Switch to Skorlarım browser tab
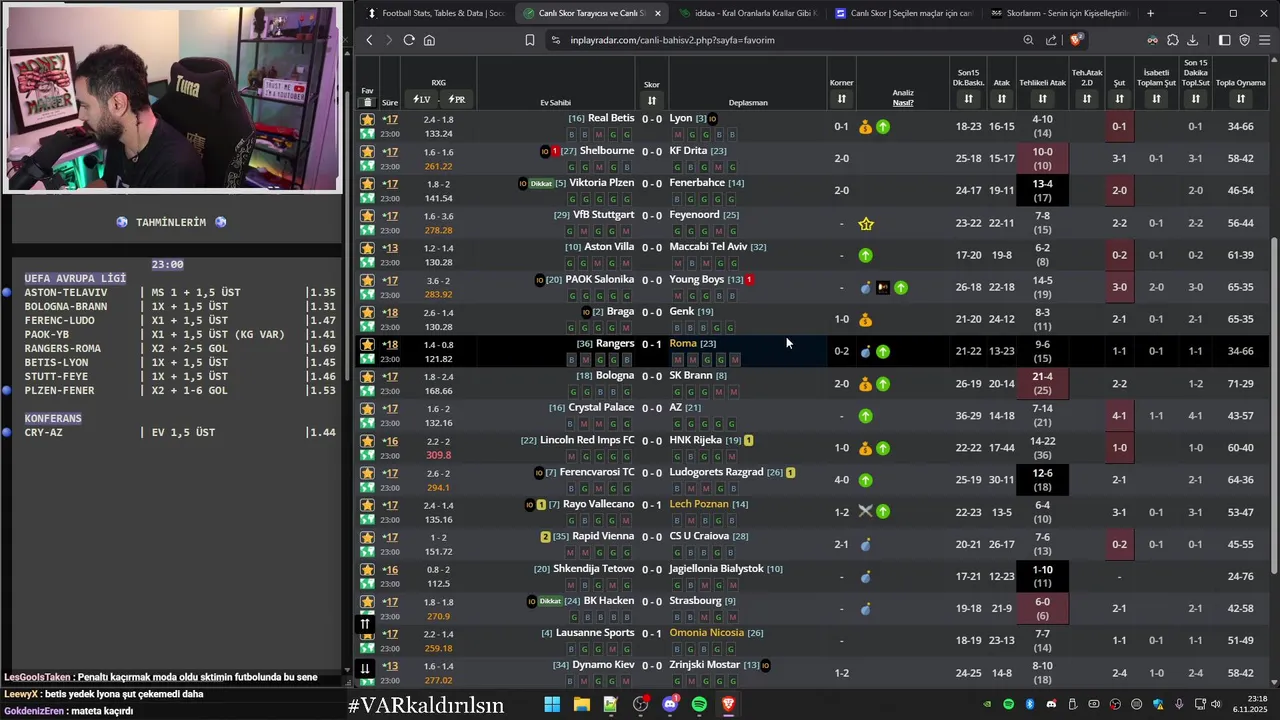Screen dimensions: 1280x720 click(1059, 13)
